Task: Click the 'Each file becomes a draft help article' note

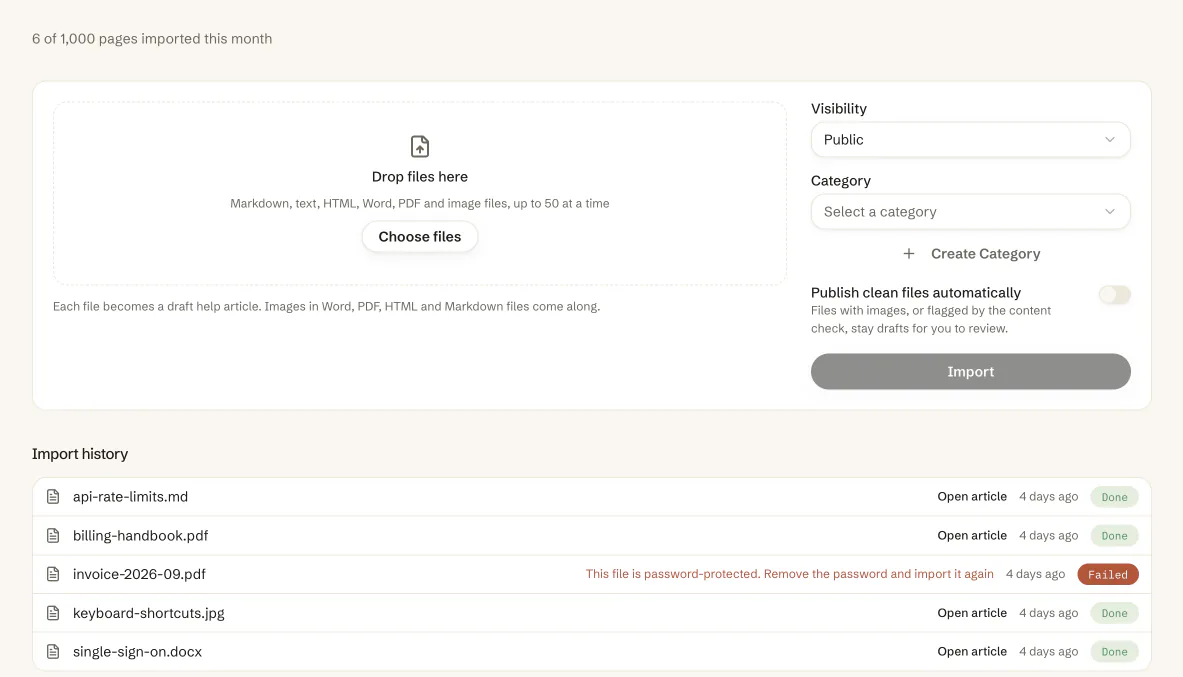Action: [x=326, y=306]
